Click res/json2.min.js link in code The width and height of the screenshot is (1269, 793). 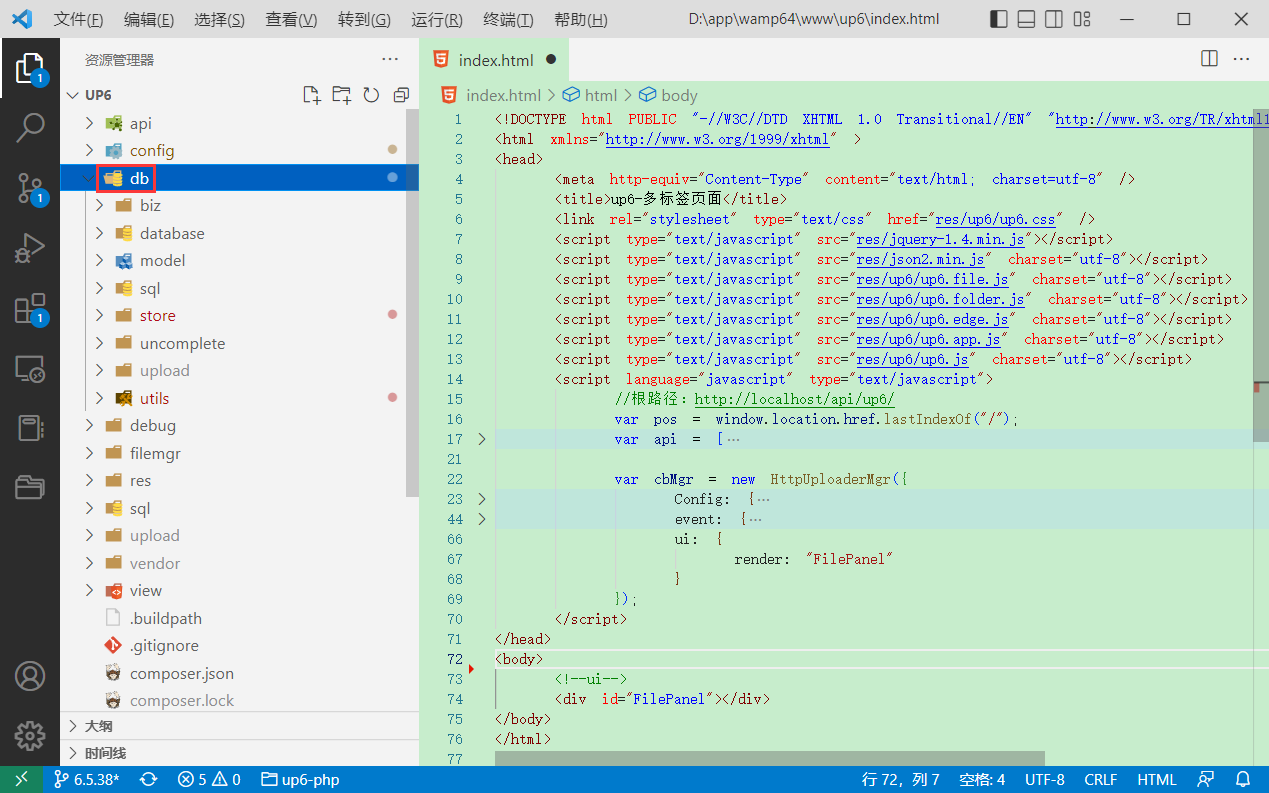pyautogui.click(x=920, y=259)
